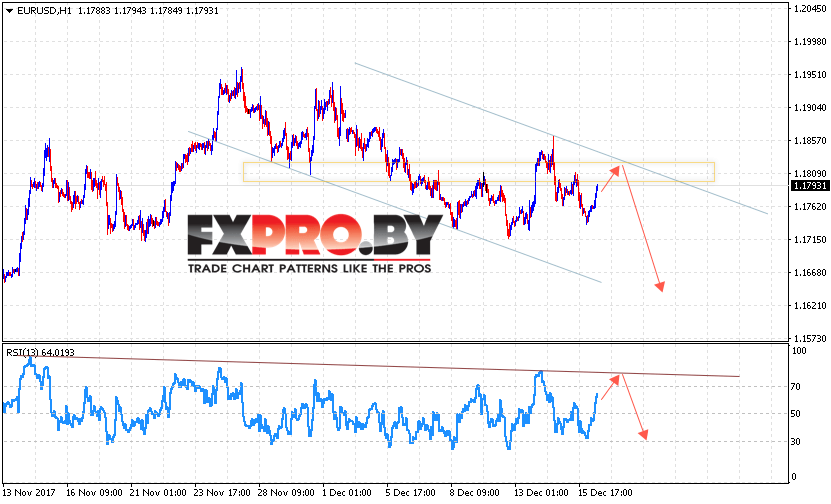Select the current price tag 1.17931
The height and width of the screenshot is (504, 831).
(x=809, y=185)
